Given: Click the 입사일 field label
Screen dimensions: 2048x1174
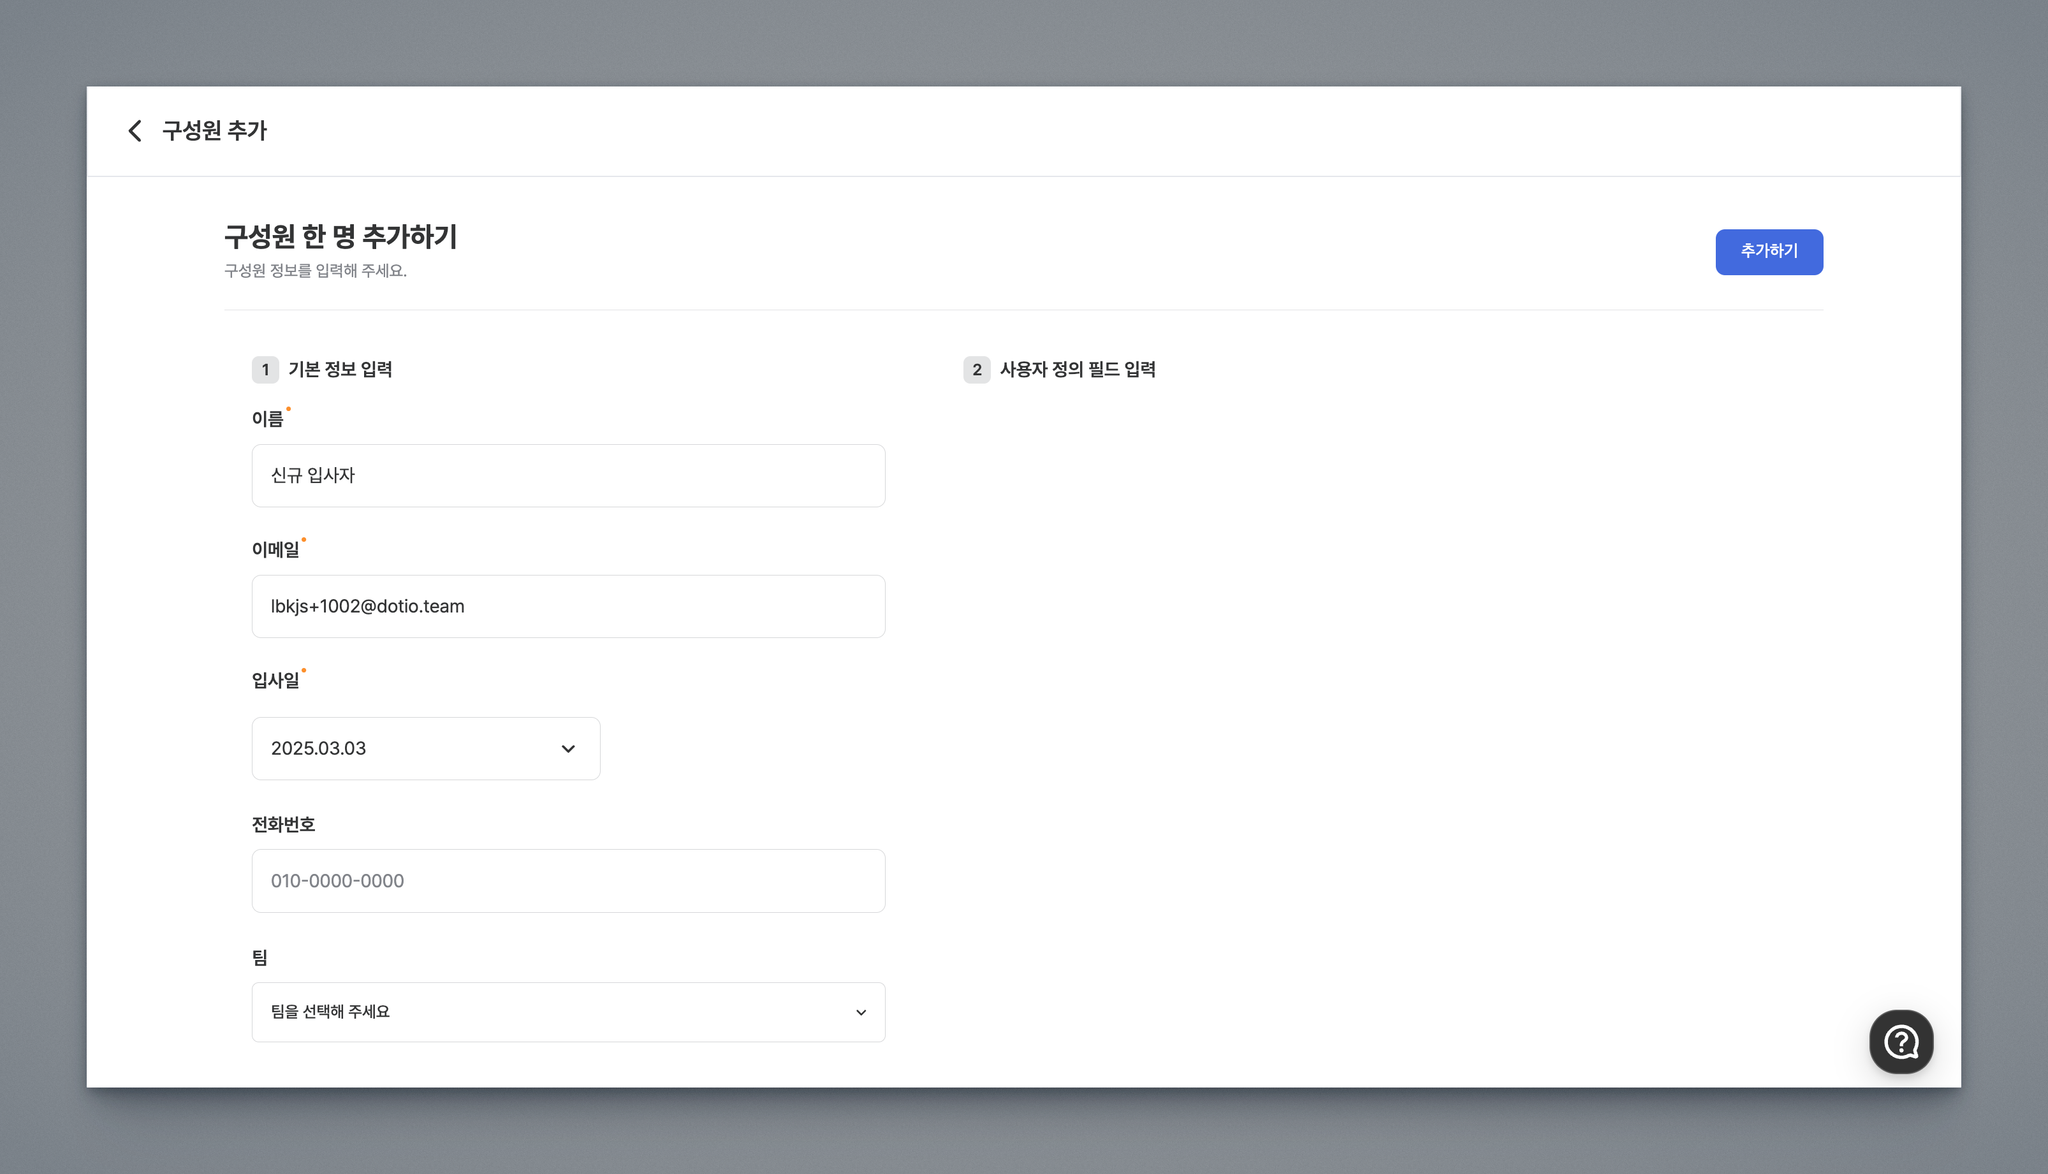Looking at the screenshot, I should click(275, 681).
